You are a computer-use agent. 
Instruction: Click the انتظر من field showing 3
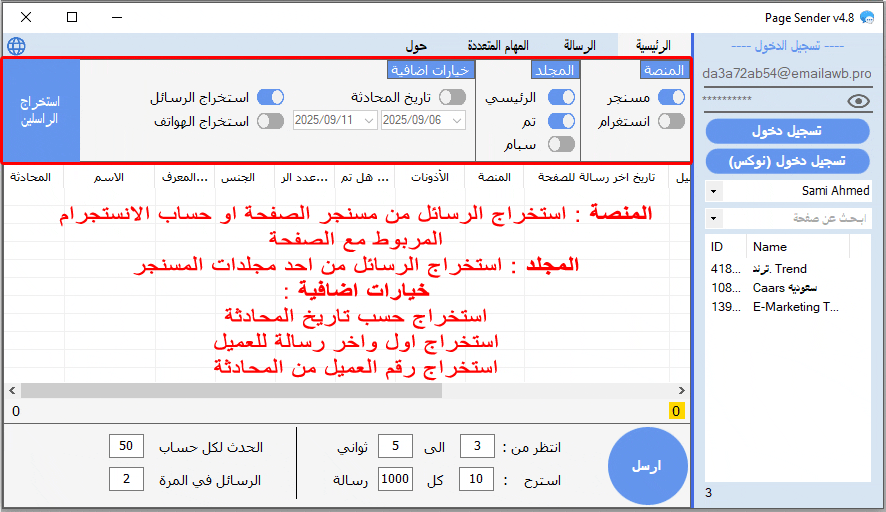click(x=477, y=446)
